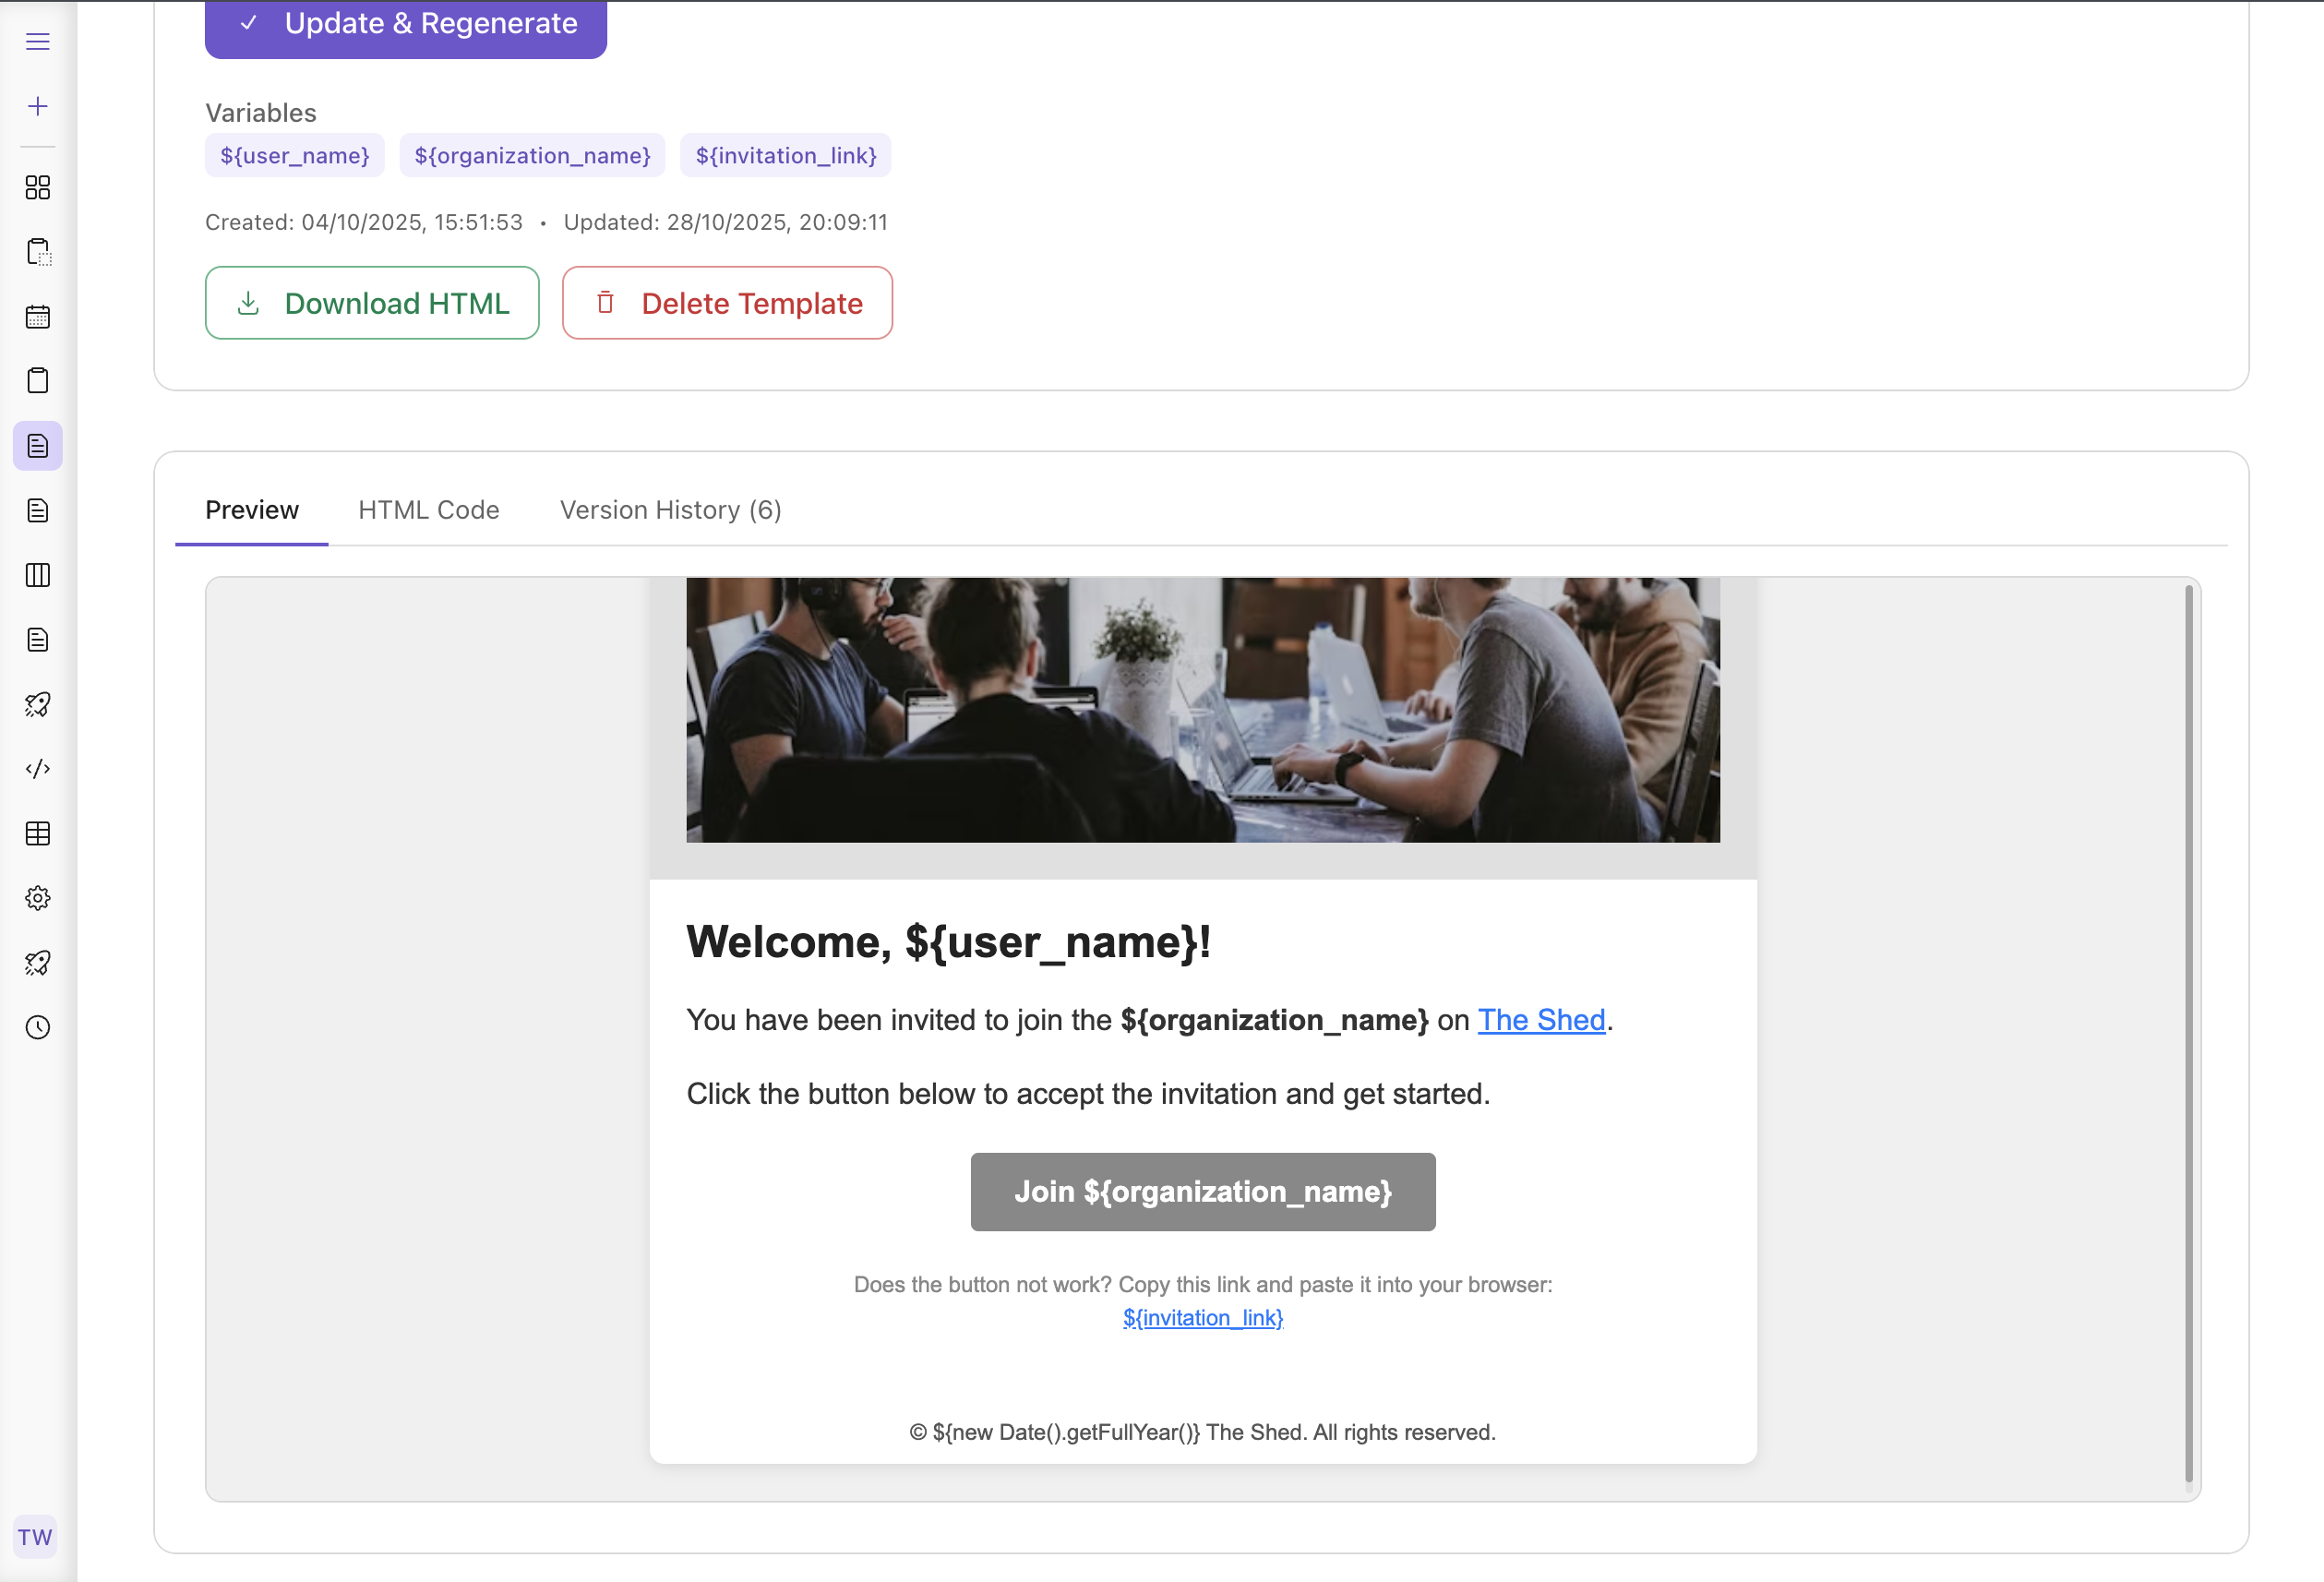The image size is (2324, 1582).
Task: Open the Version History (6) tab
Action: point(670,510)
